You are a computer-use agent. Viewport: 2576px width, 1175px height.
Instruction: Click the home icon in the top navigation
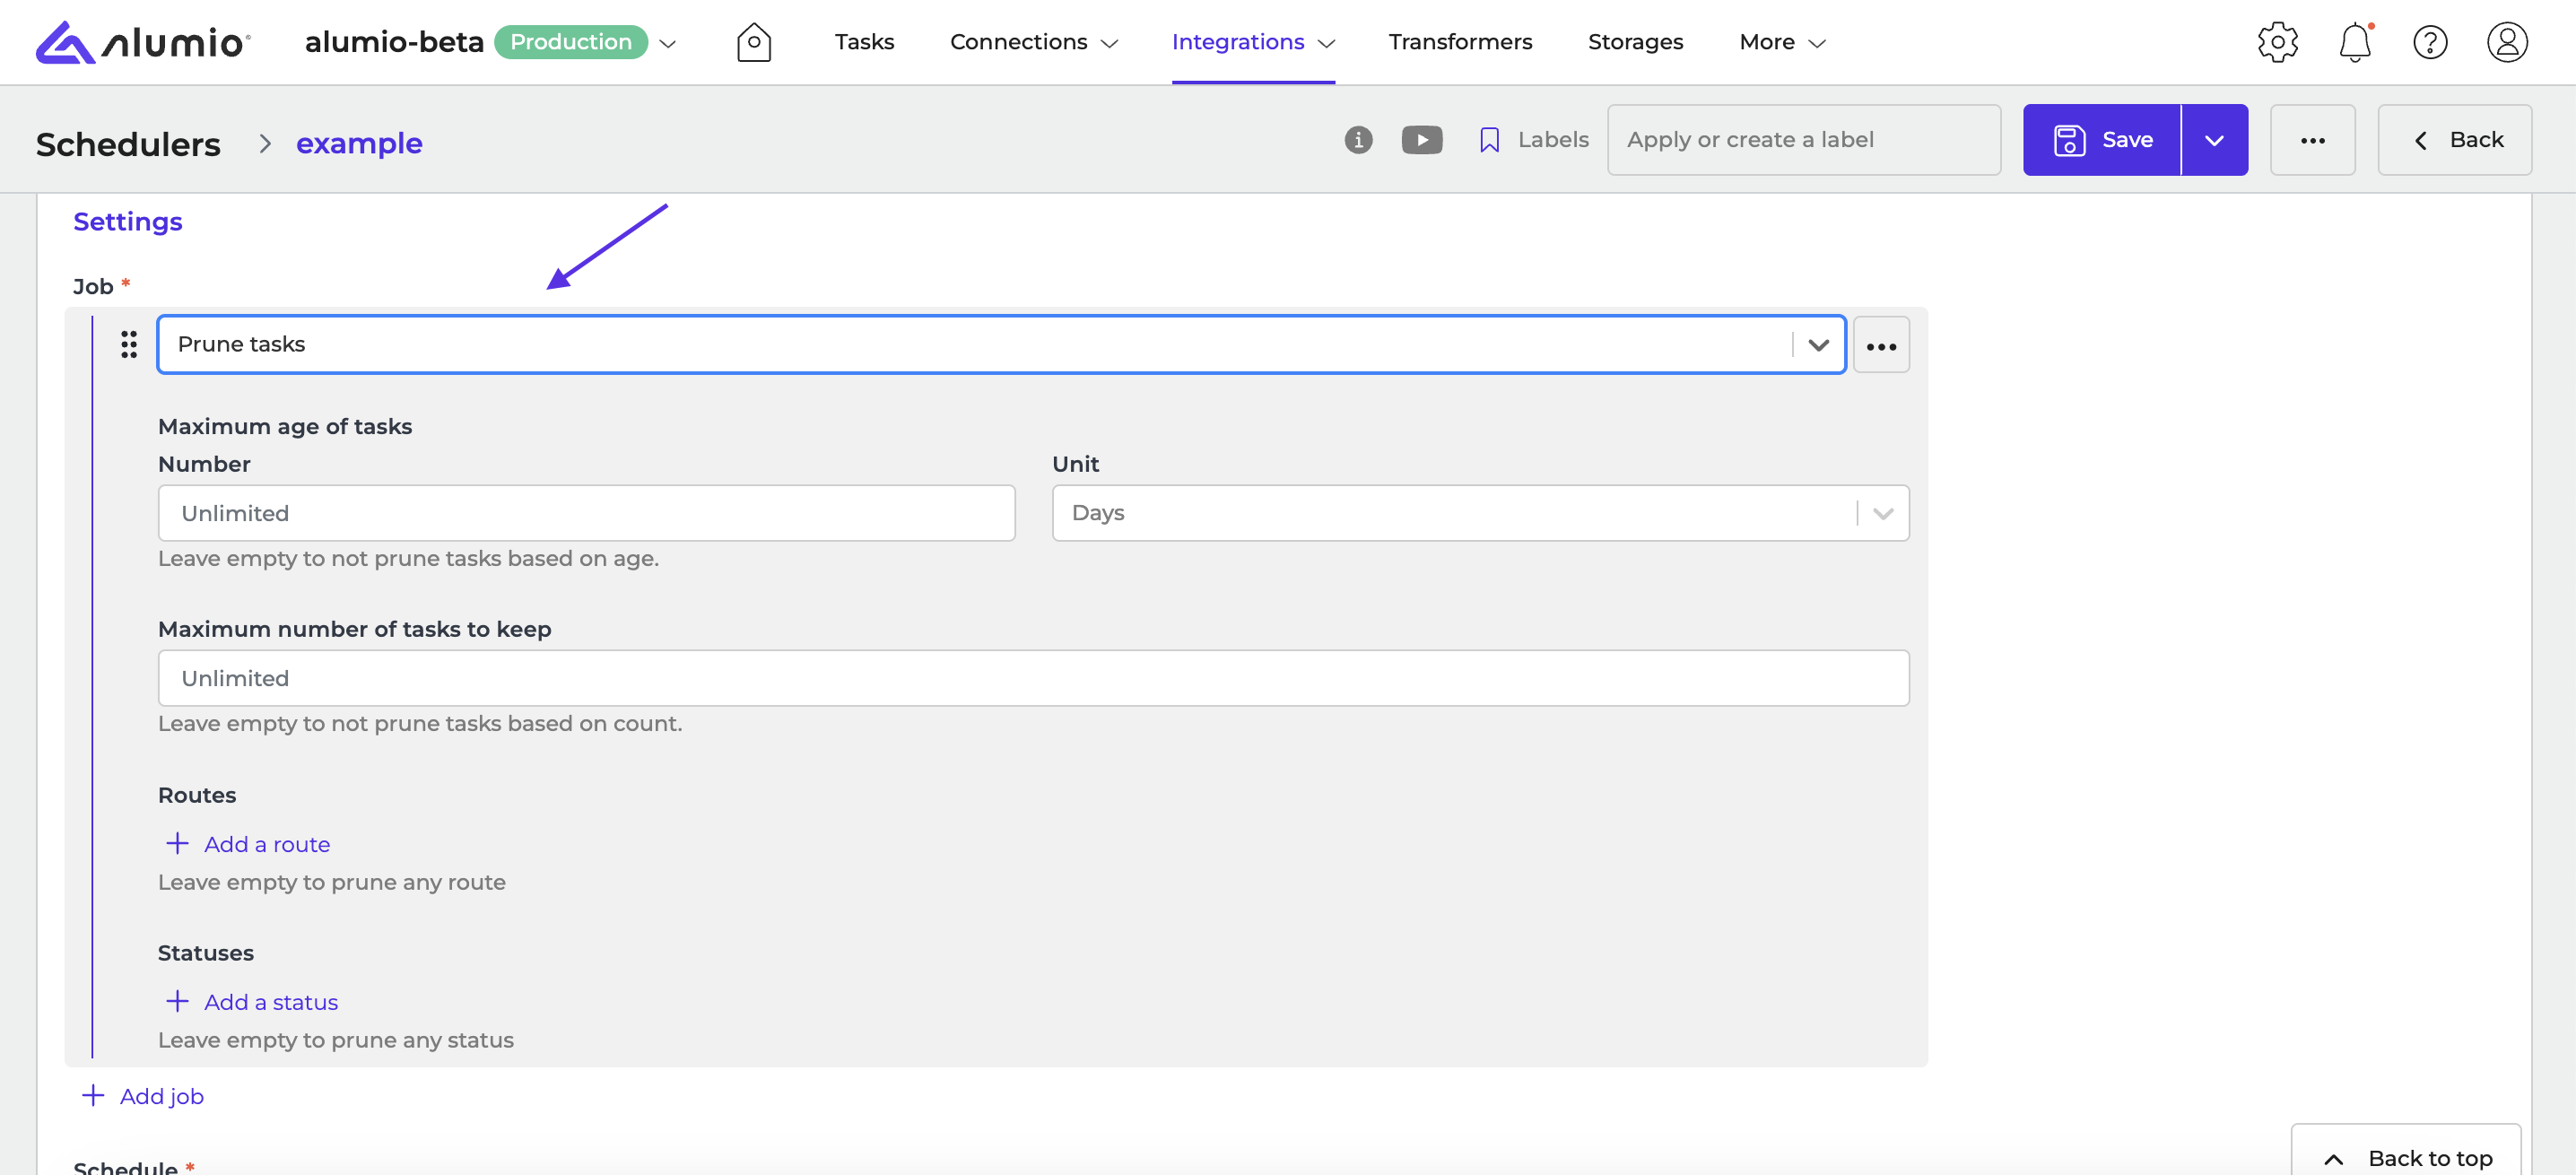(x=753, y=42)
